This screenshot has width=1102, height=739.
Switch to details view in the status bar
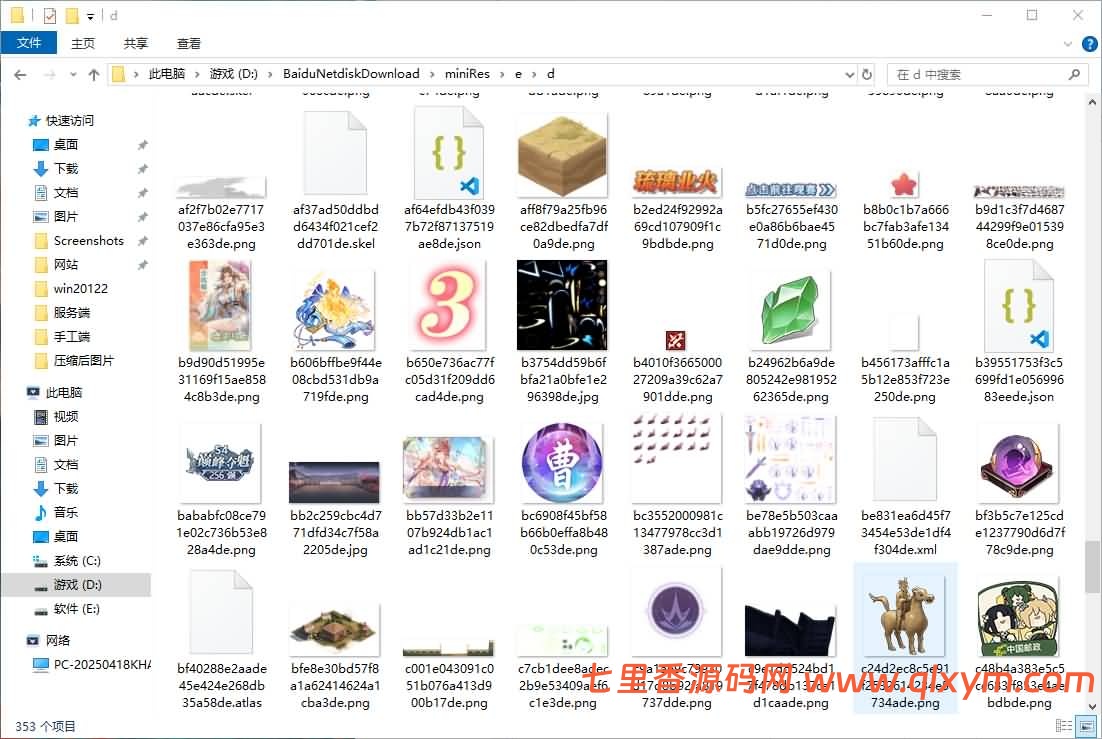click(x=1063, y=725)
